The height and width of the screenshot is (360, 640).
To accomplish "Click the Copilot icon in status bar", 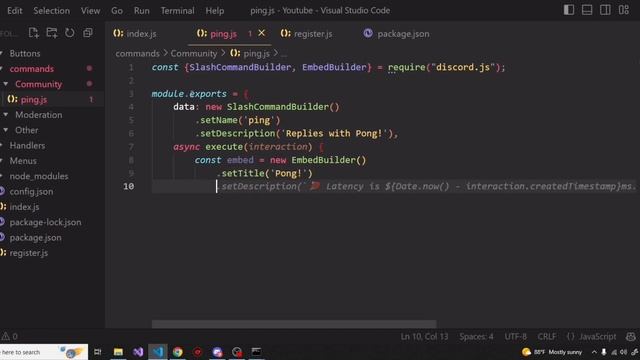I will pos(631,337).
